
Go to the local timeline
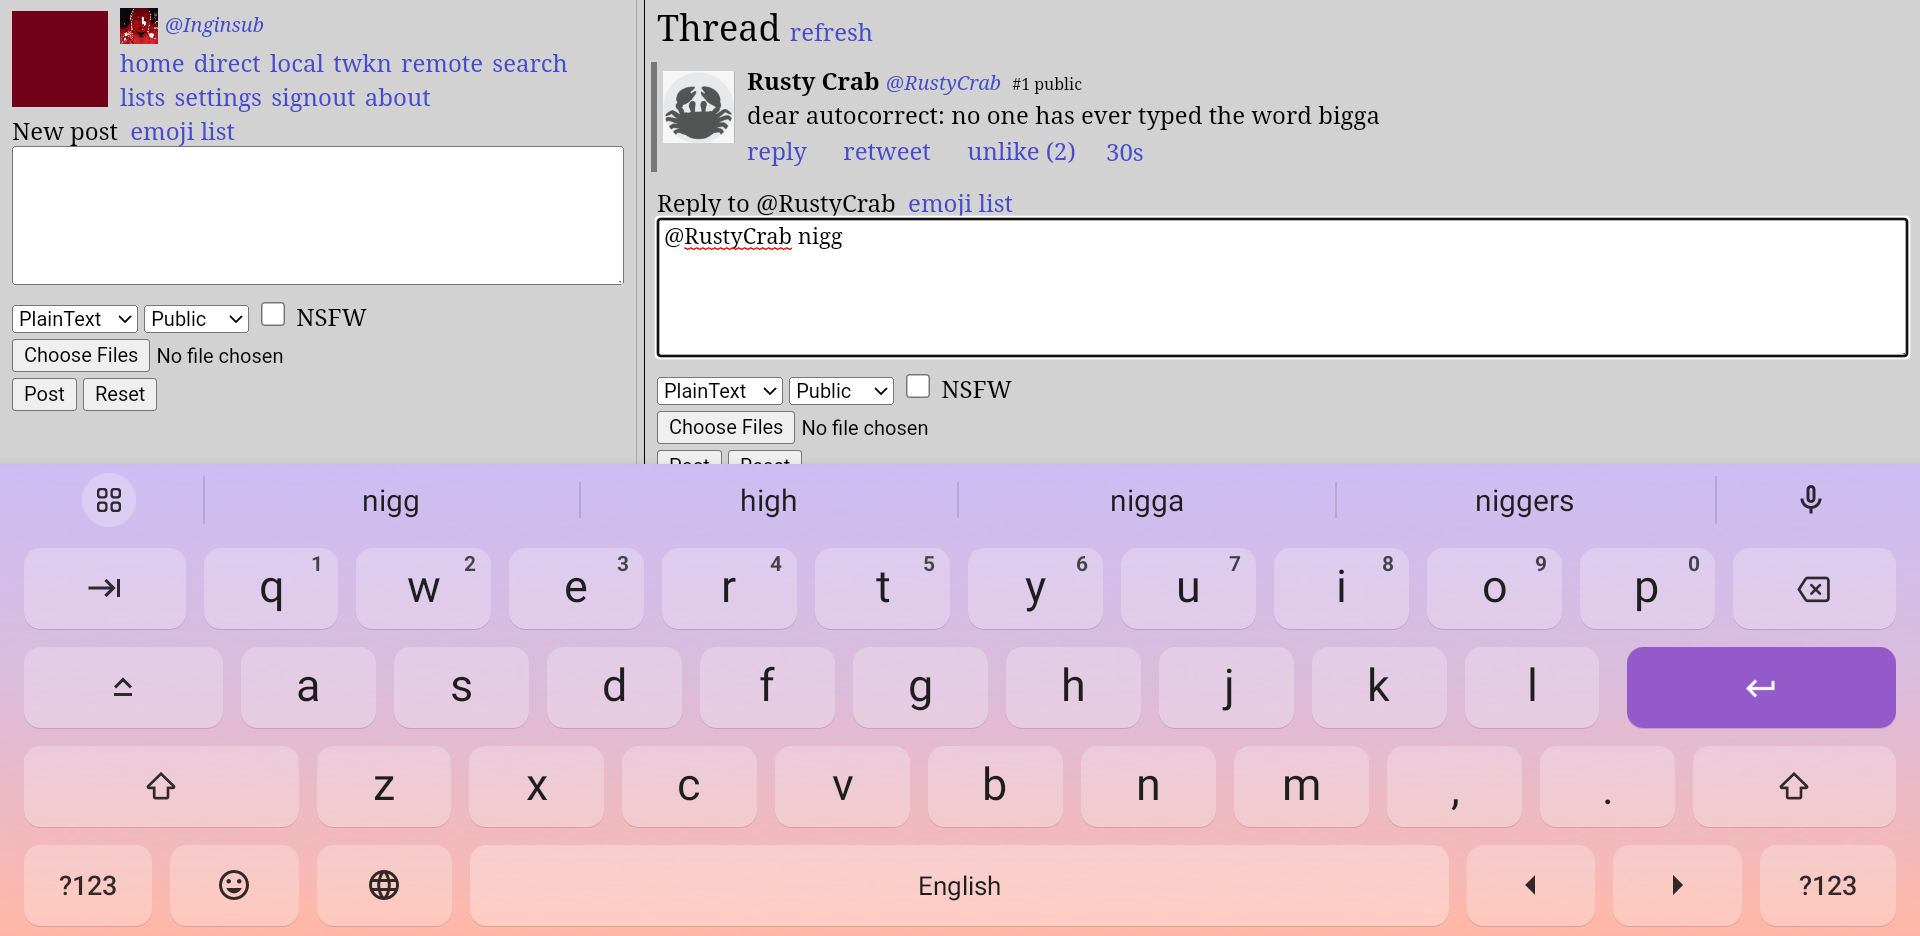296,64
